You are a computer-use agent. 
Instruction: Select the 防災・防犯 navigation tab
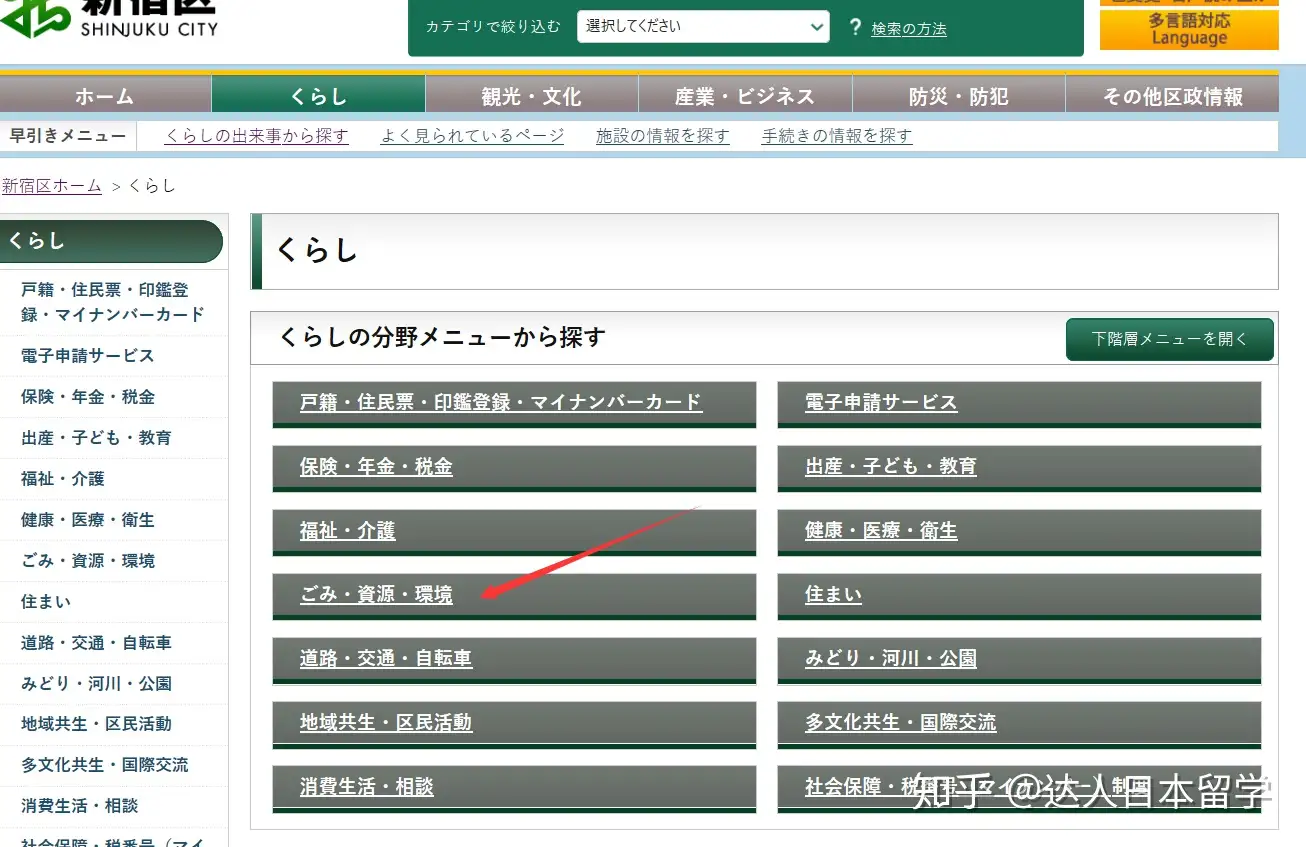959,96
